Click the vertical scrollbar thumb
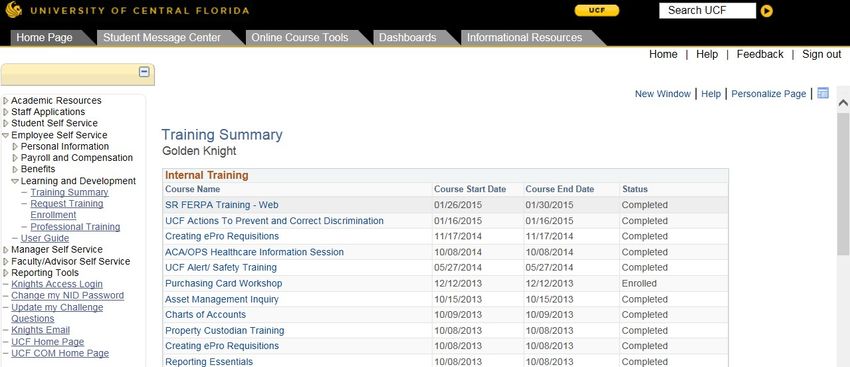 (843, 184)
